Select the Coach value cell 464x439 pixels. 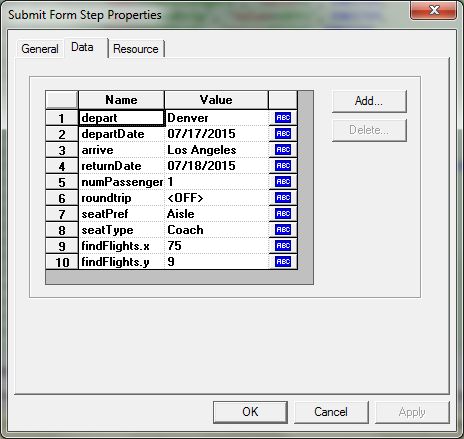coord(217,230)
